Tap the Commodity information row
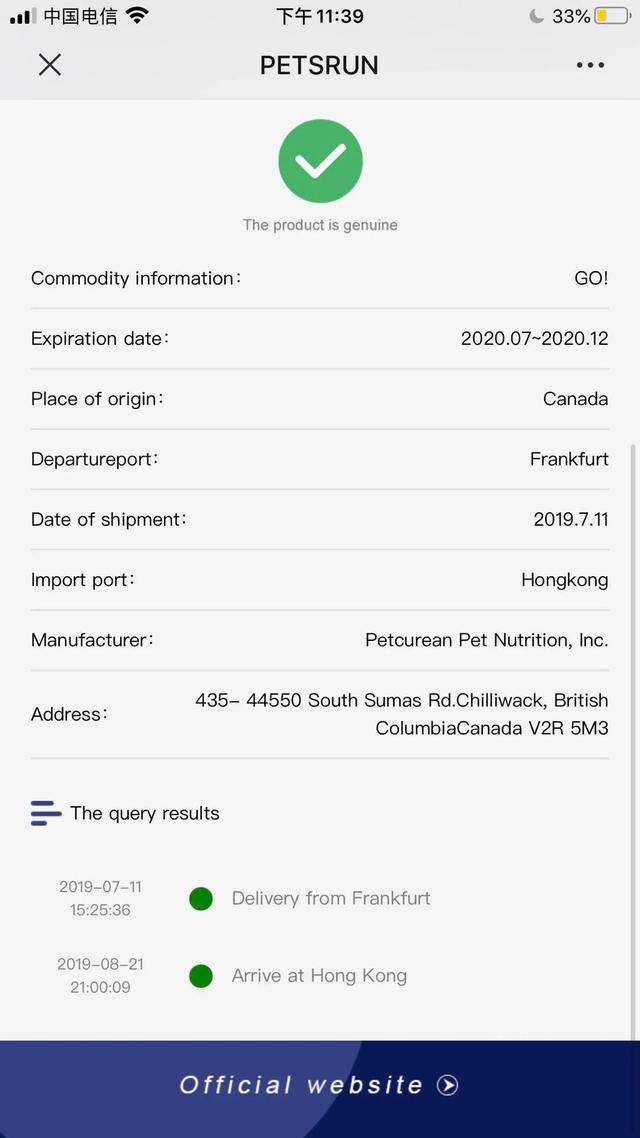This screenshot has height=1138, width=640. (320, 278)
